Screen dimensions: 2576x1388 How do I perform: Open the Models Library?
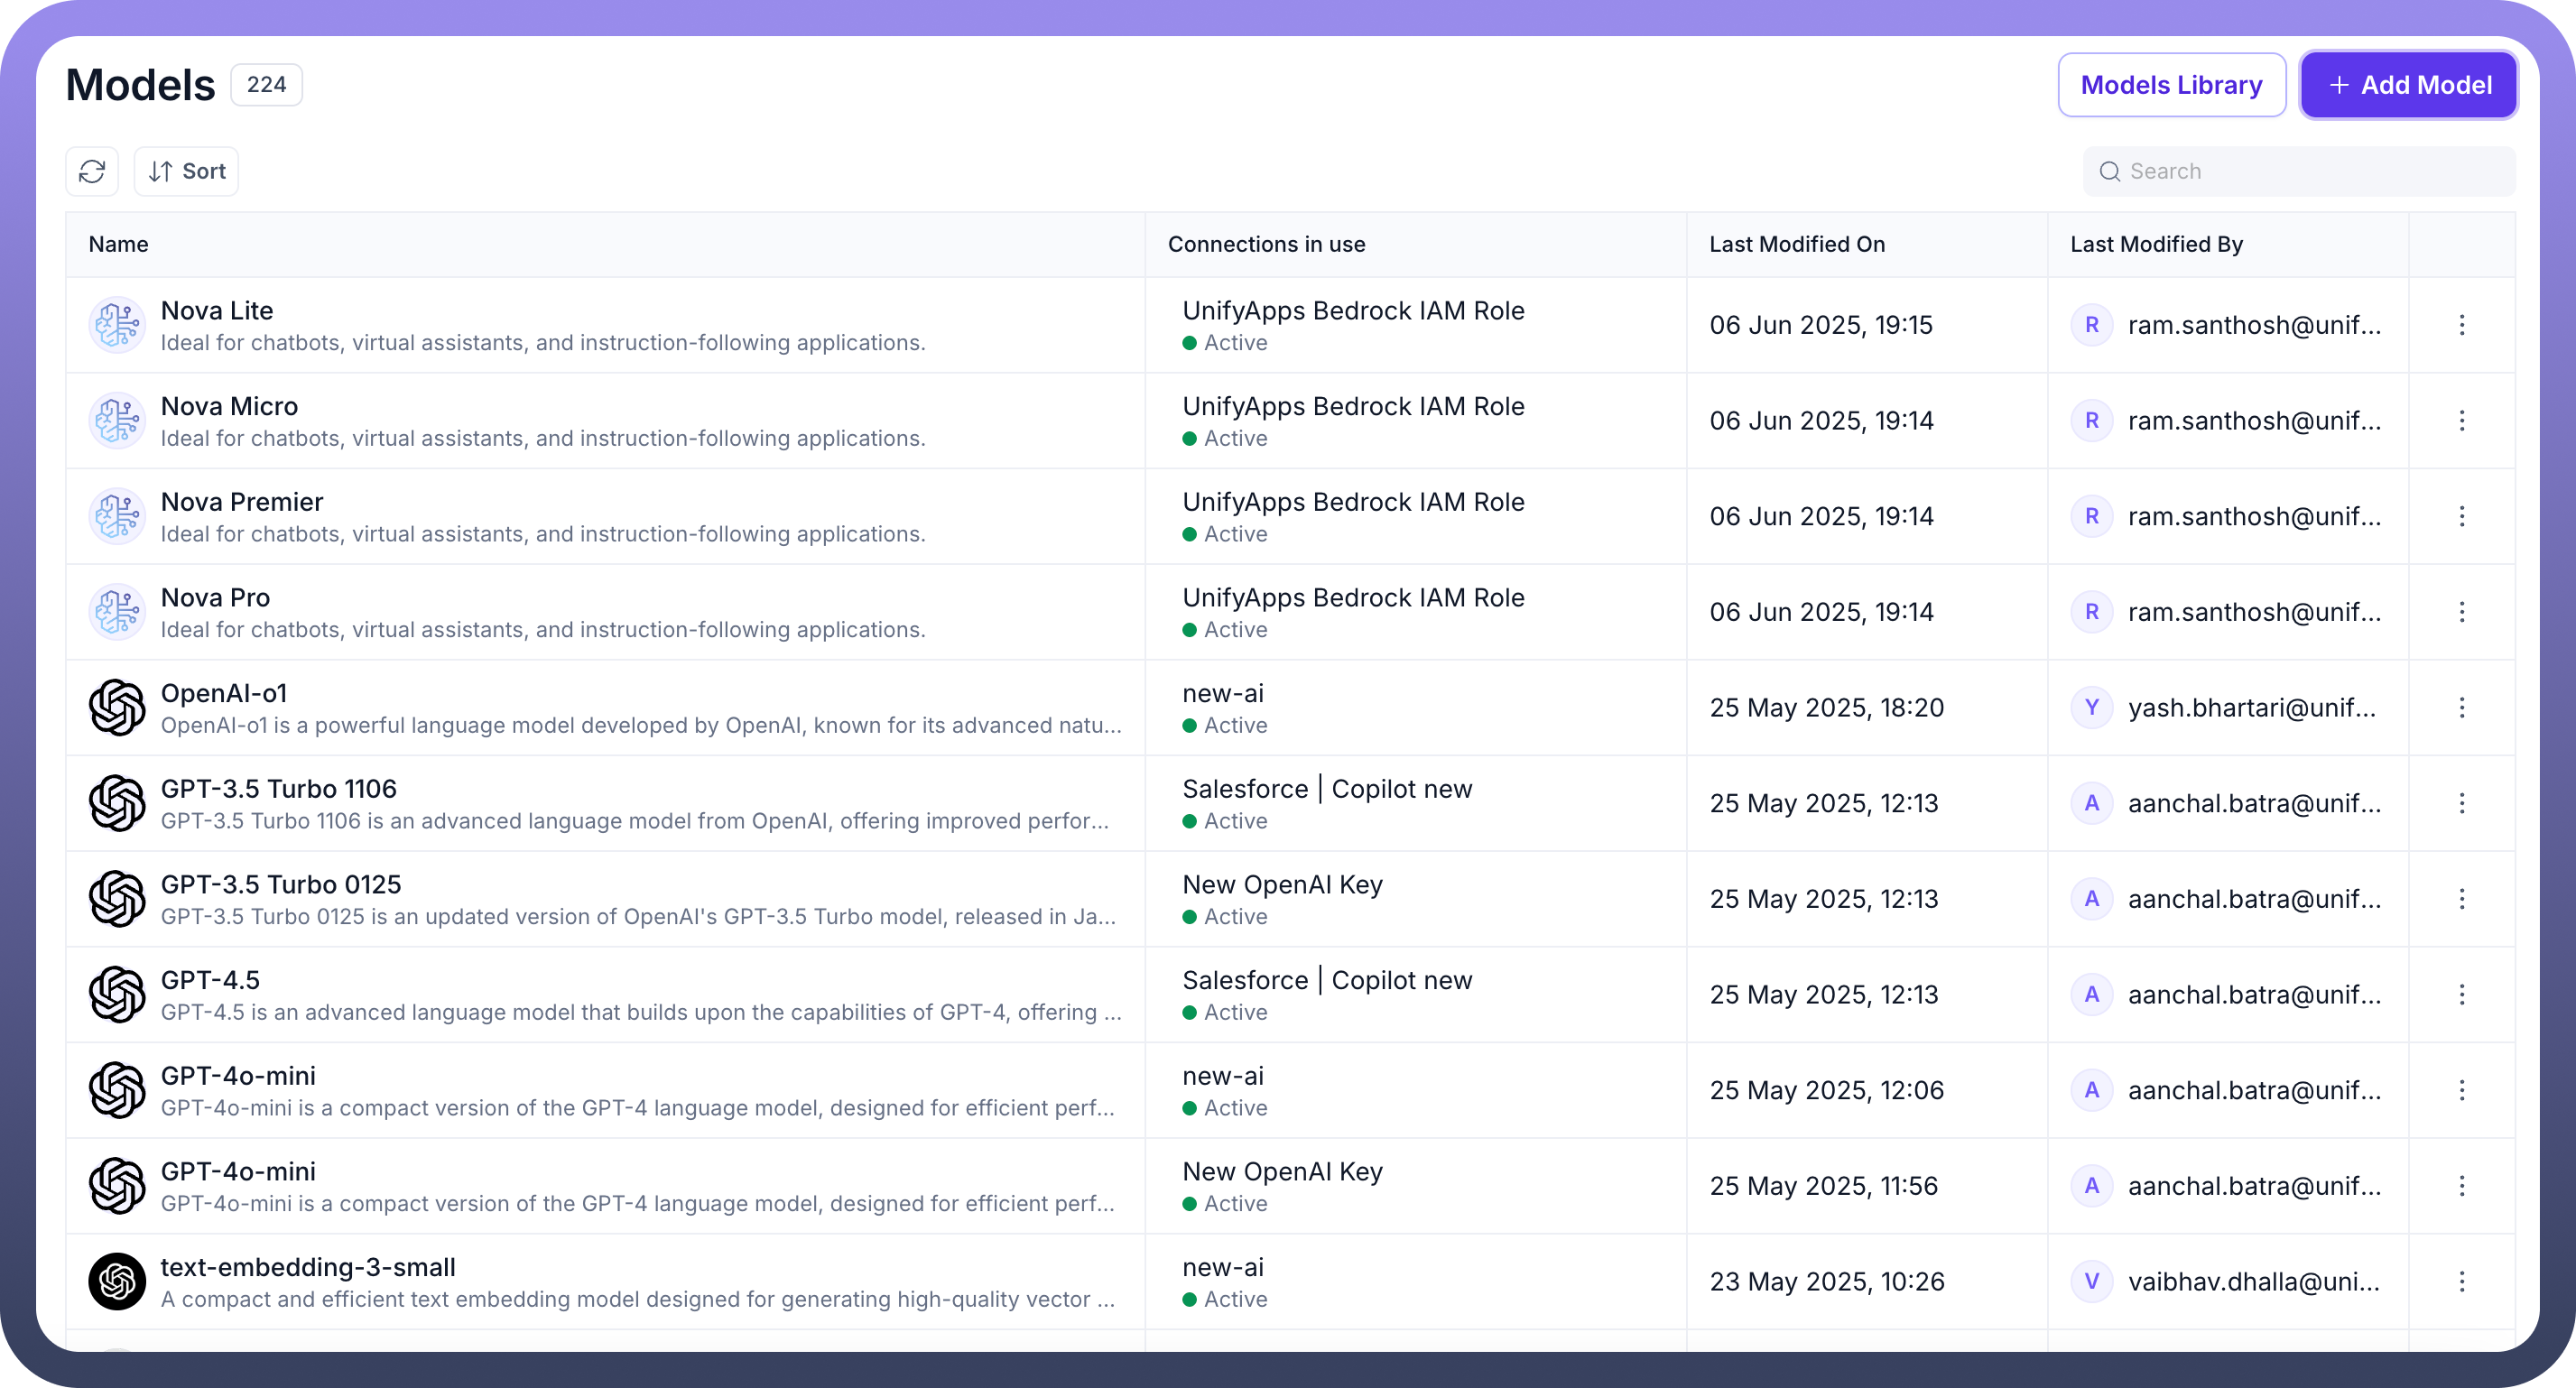point(2171,85)
